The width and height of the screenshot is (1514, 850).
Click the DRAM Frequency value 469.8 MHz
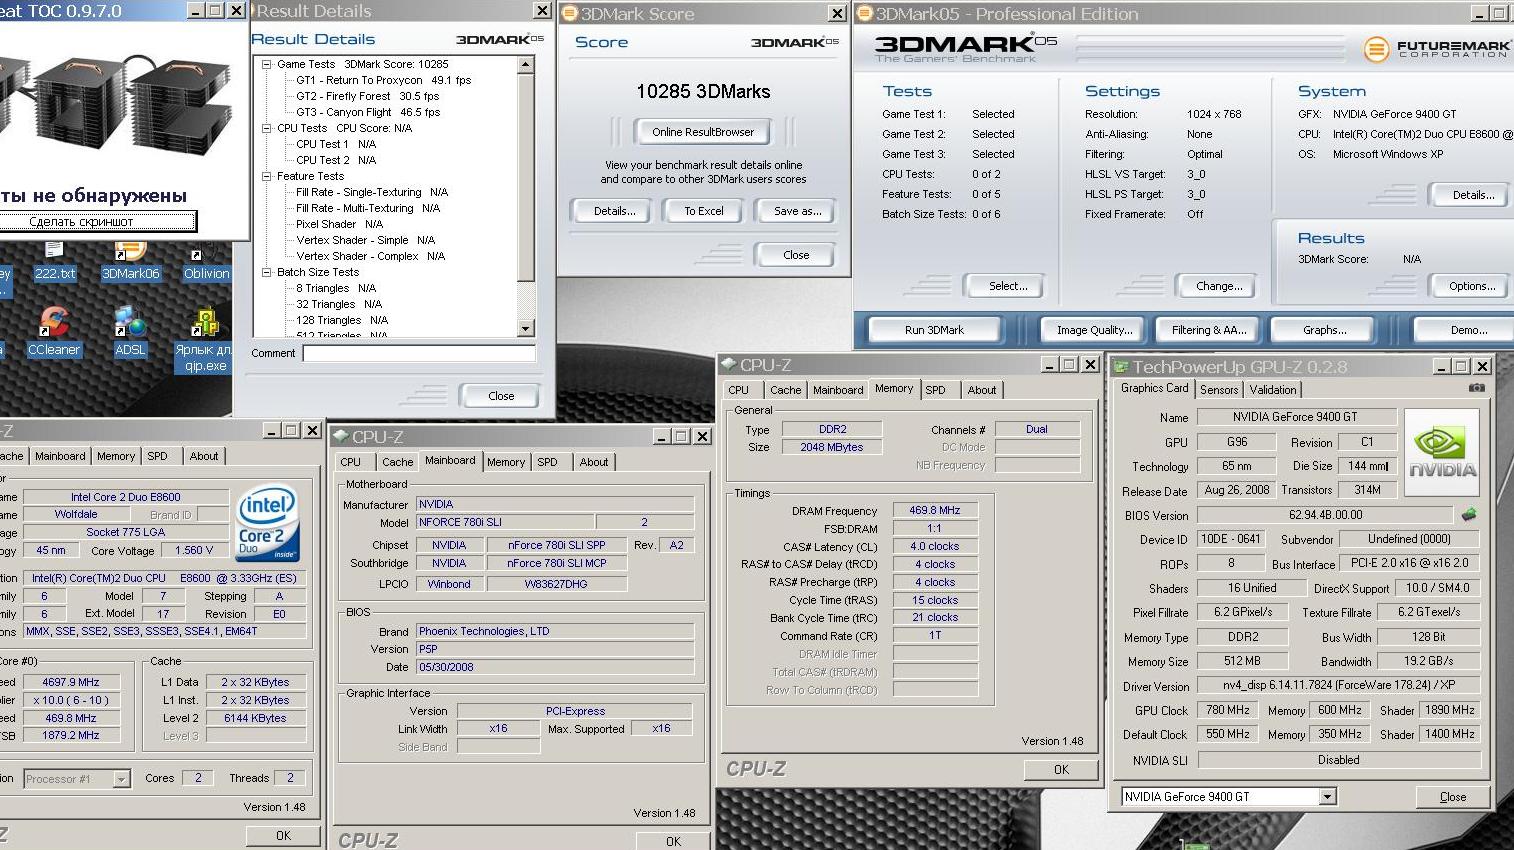tap(934, 510)
